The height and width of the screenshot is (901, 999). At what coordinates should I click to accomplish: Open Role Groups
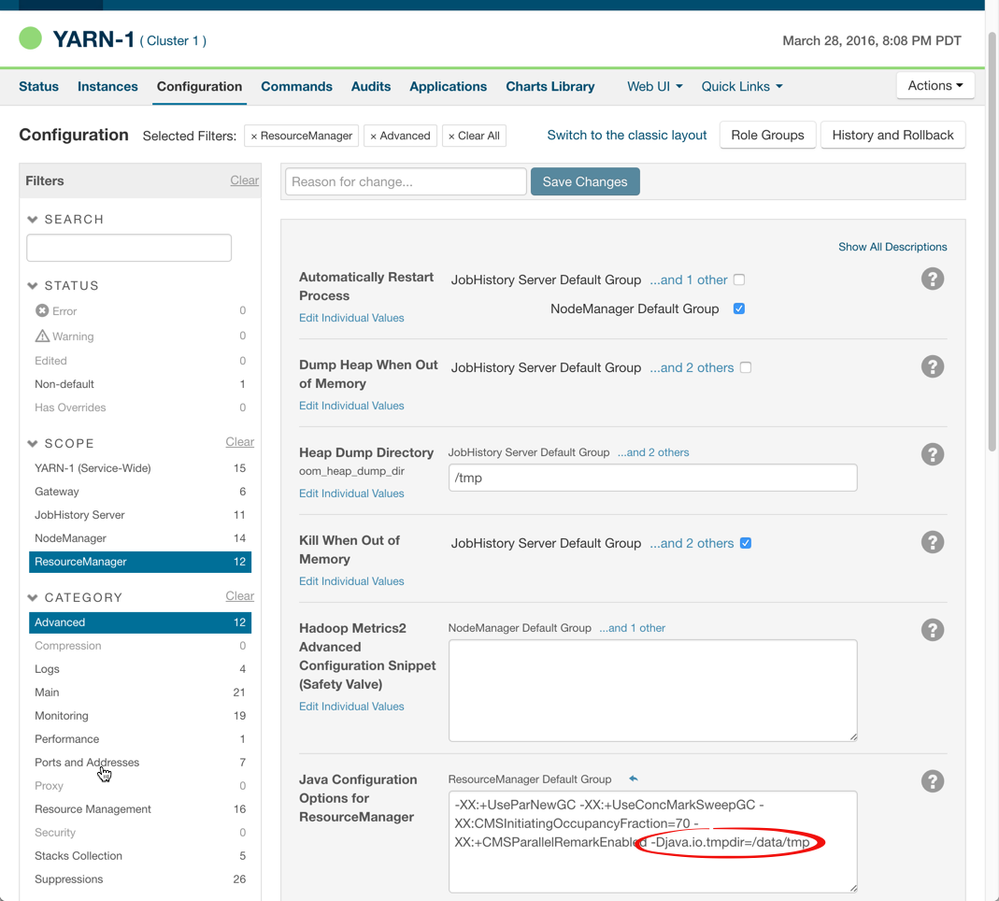tap(768, 135)
